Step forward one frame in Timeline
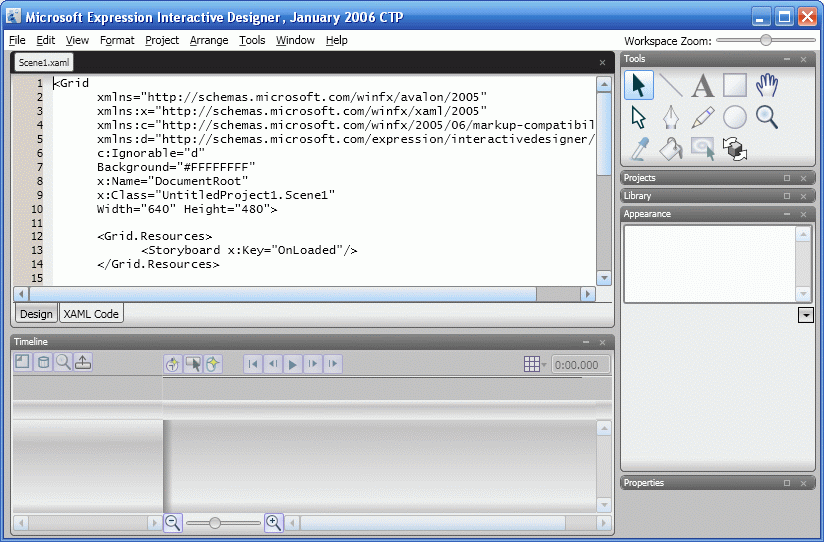824x542 pixels. pyautogui.click(x=313, y=364)
